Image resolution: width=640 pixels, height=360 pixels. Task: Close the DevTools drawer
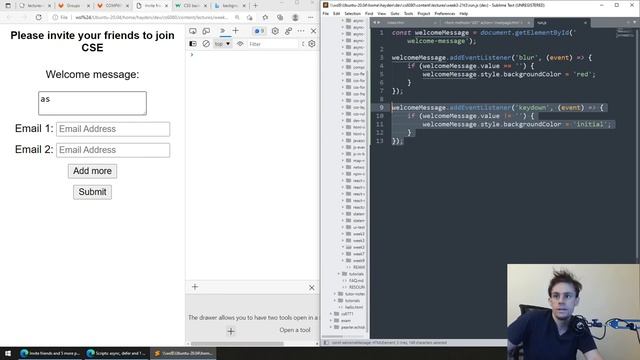pyautogui.click(x=311, y=287)
